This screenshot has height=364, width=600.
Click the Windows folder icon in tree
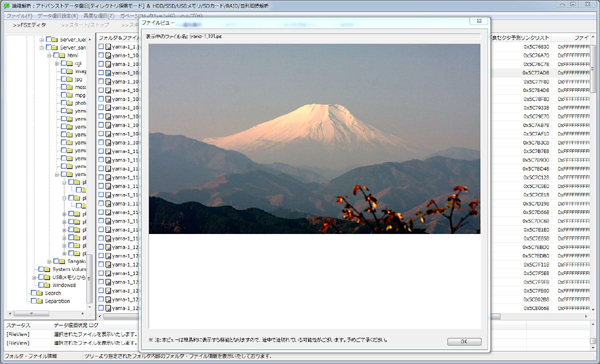pyautogui.click(x=47, y=285)
